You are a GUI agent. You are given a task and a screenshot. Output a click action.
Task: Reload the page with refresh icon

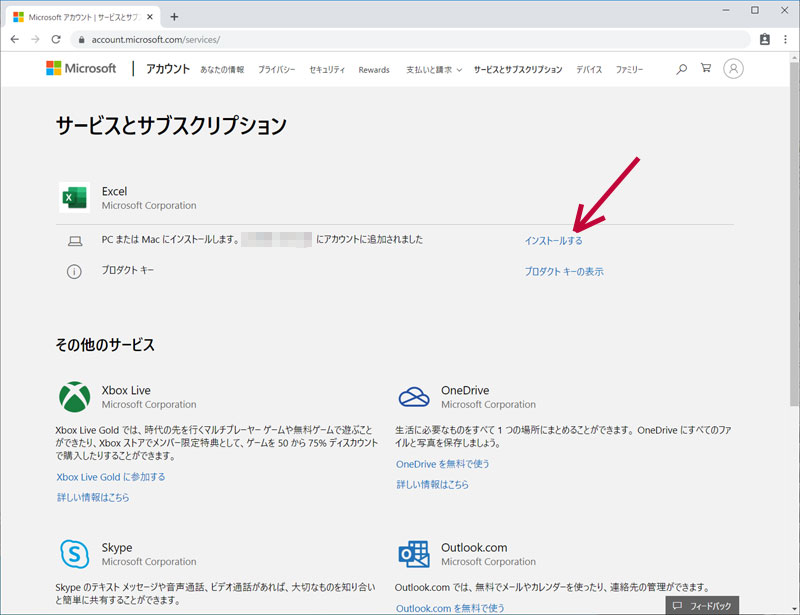click(x=56, y=39)
